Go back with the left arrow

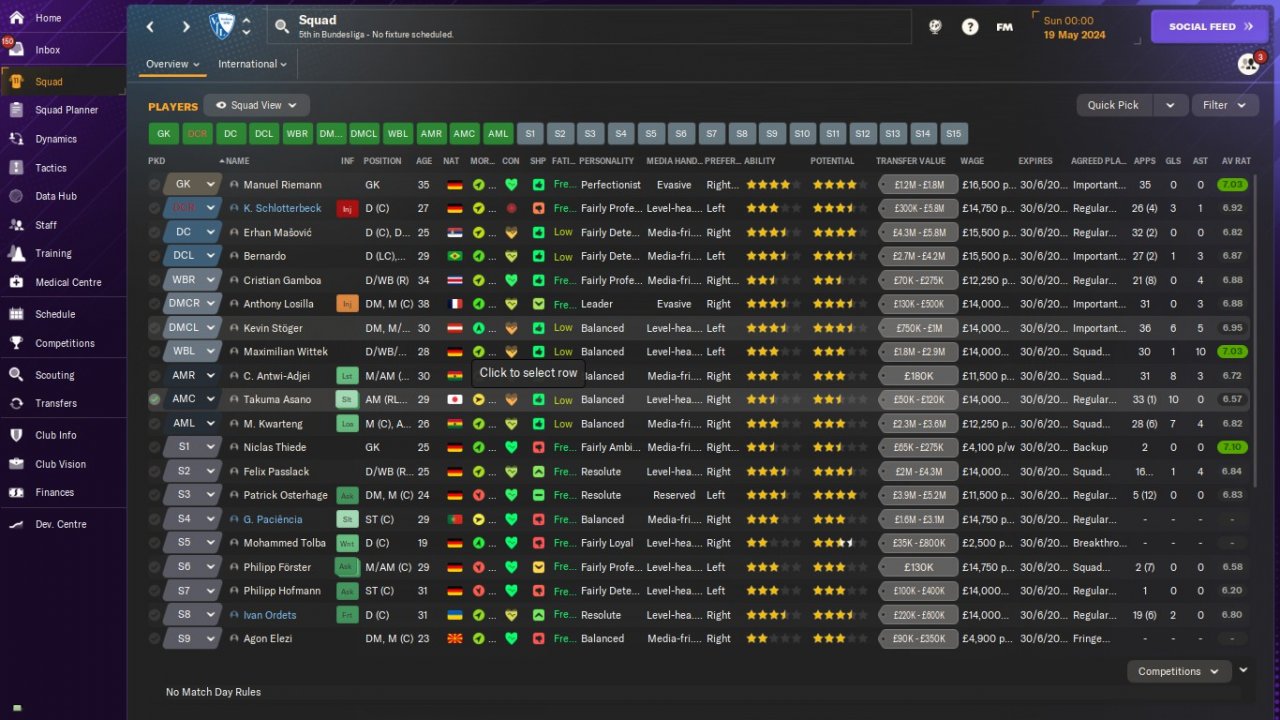(150, 27)
